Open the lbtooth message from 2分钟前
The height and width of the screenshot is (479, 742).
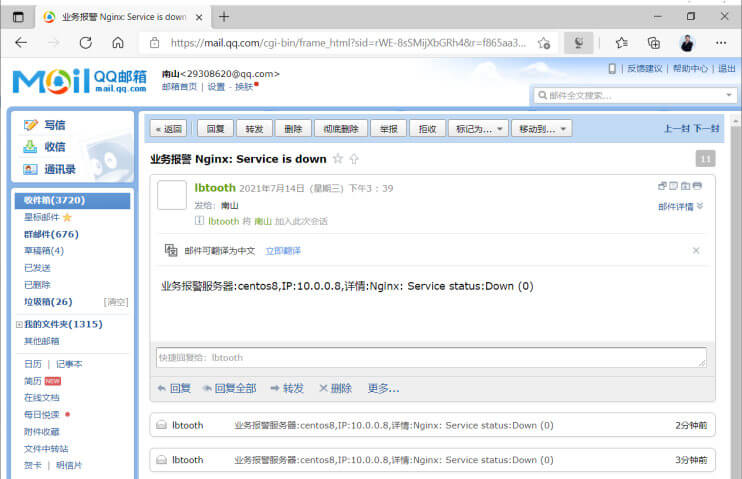pyautogui.click(x=432, y=425)
